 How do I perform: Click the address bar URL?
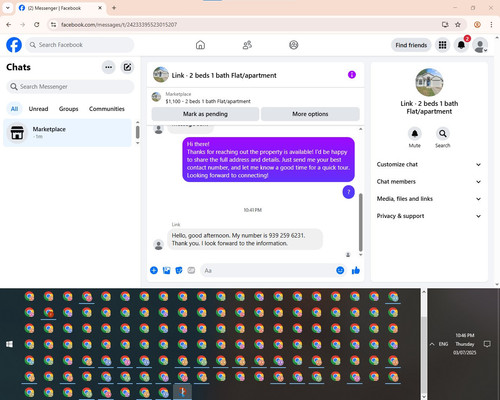pyautogui.click(x=119, y=25)
